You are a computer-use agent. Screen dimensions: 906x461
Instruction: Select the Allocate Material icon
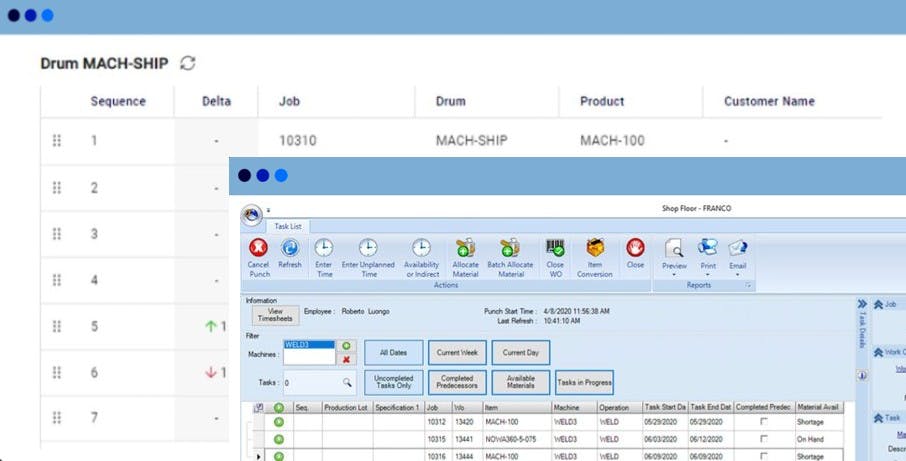465,248
